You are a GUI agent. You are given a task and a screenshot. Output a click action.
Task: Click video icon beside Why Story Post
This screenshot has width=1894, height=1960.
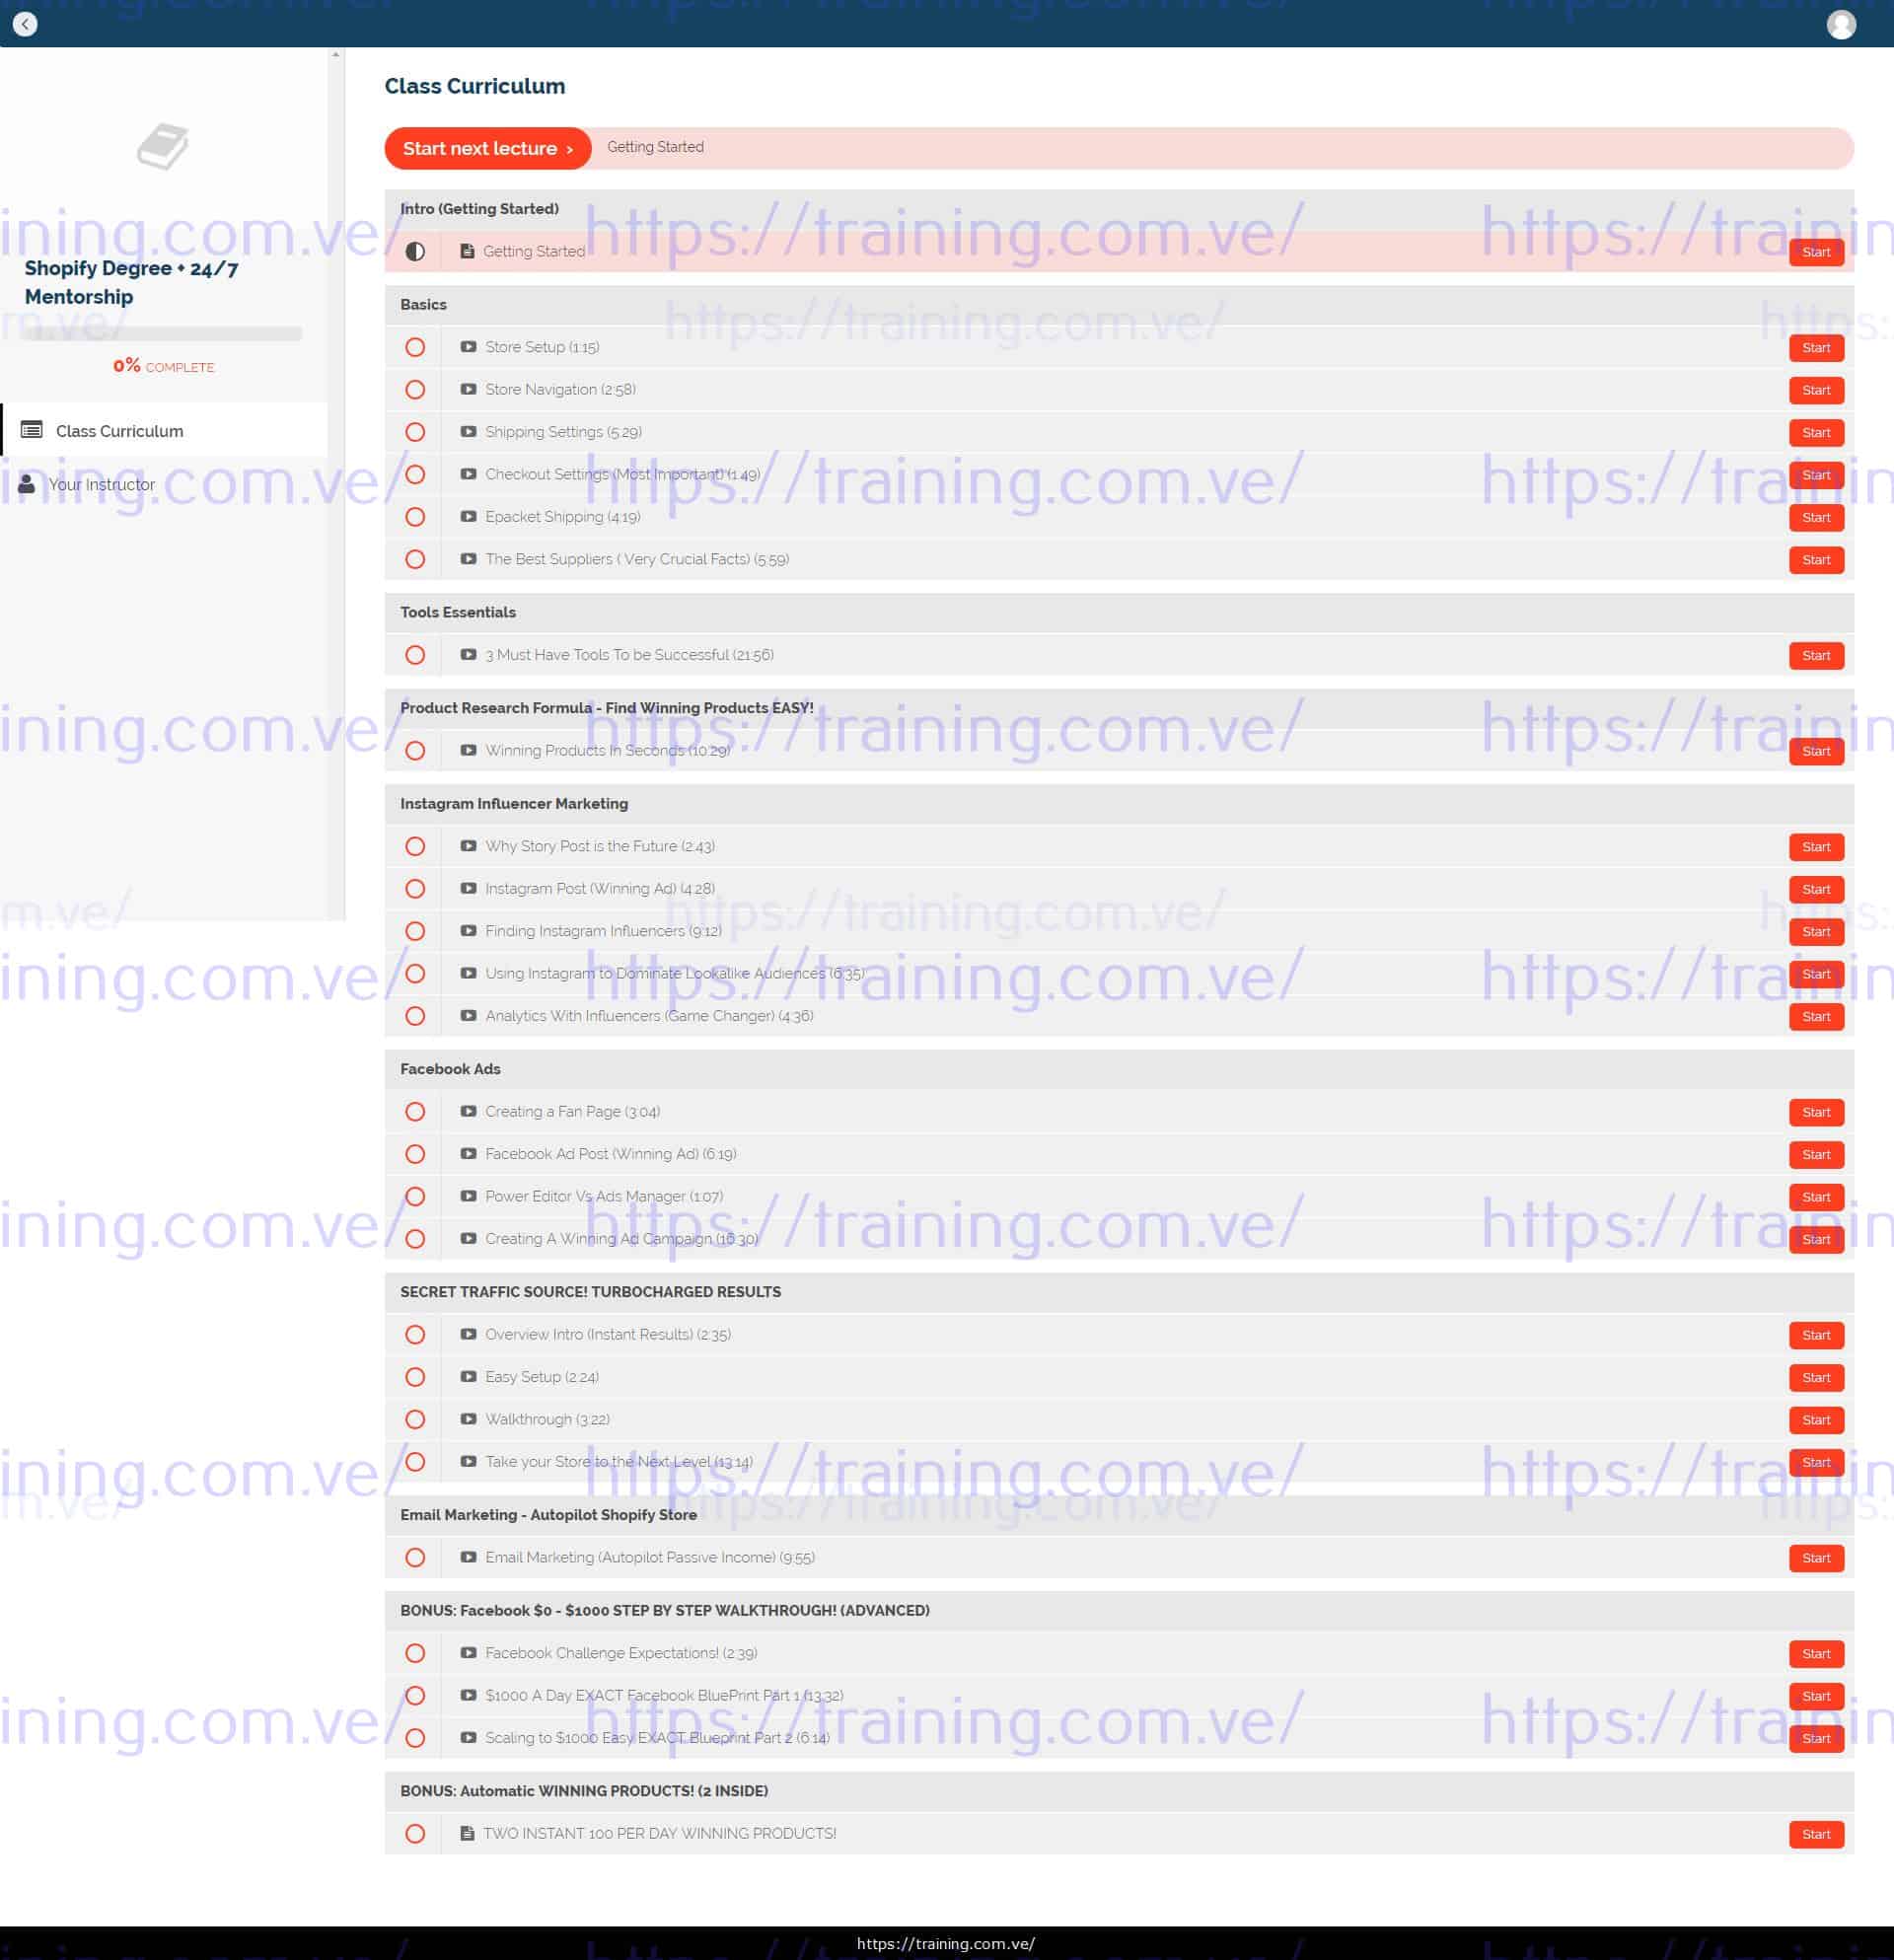(x=468, y=846)
